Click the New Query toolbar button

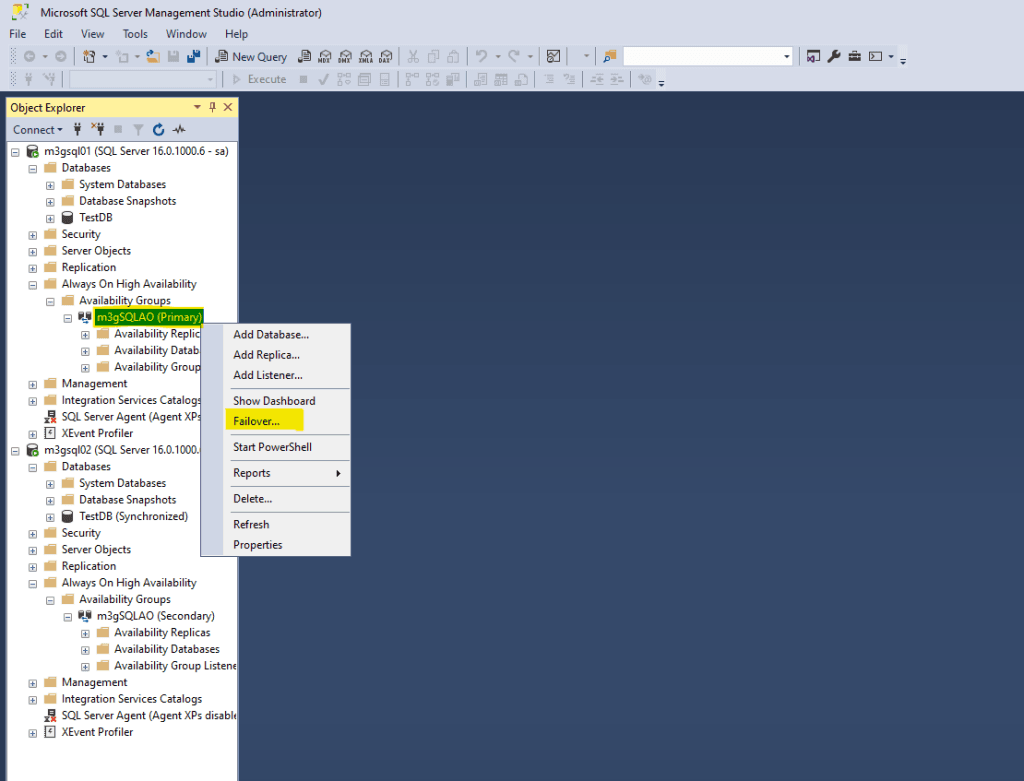click(251, 57)
